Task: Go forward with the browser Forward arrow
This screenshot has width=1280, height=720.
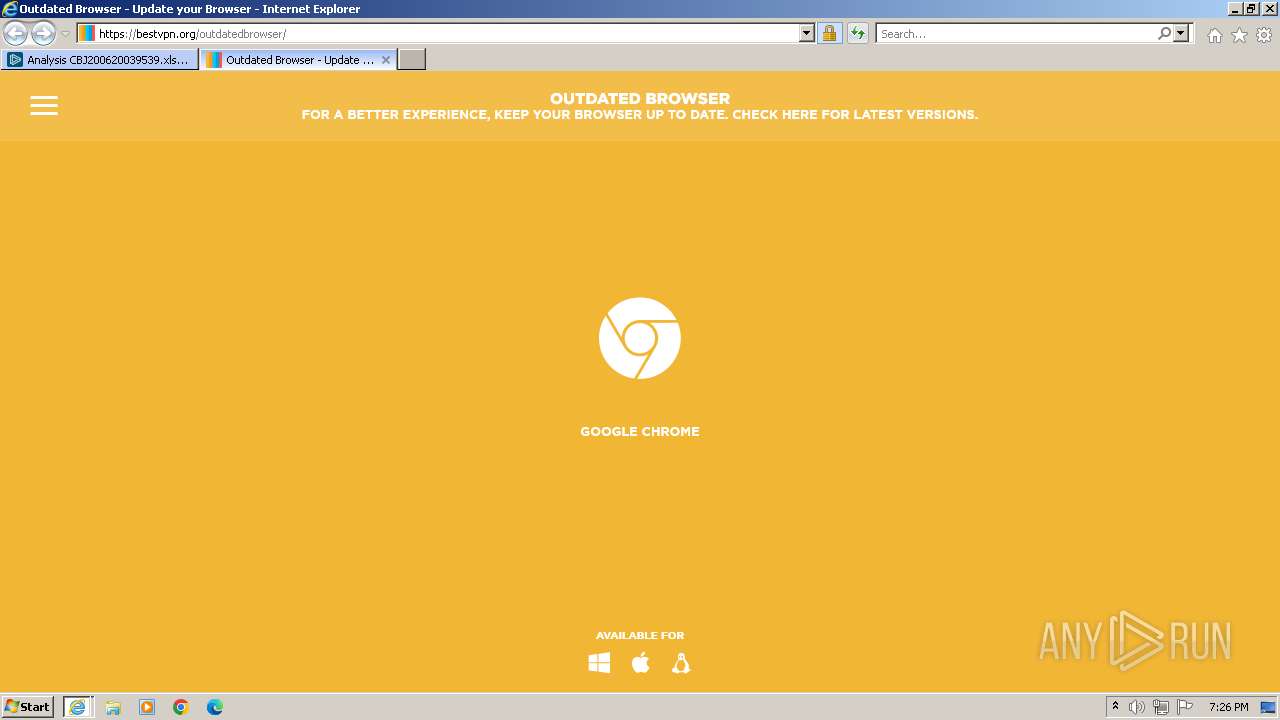Action: (43, 33)
